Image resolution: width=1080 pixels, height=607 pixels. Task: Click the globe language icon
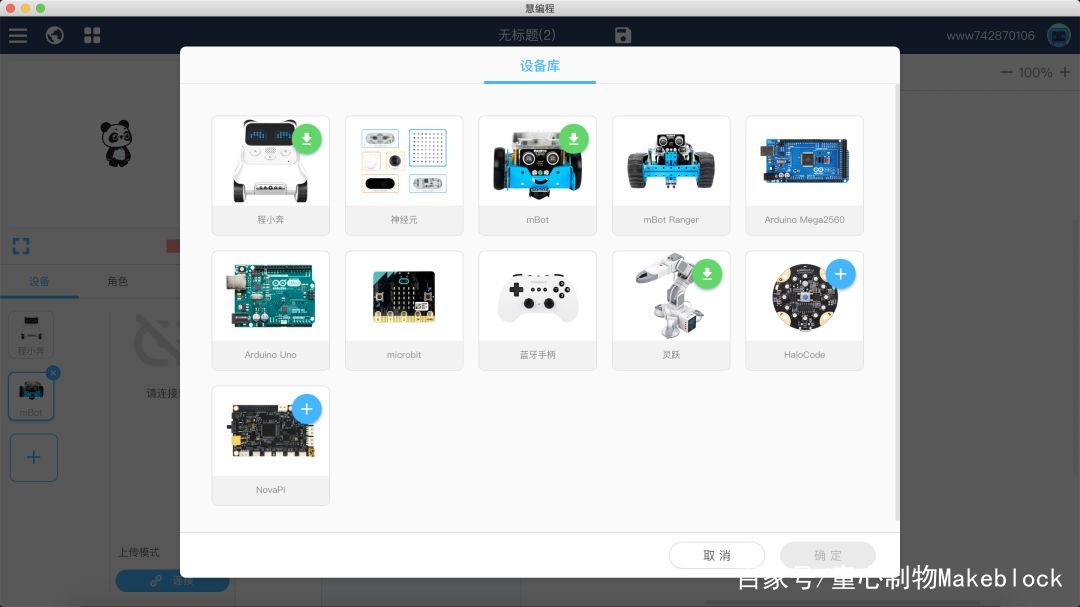(55, 35)
